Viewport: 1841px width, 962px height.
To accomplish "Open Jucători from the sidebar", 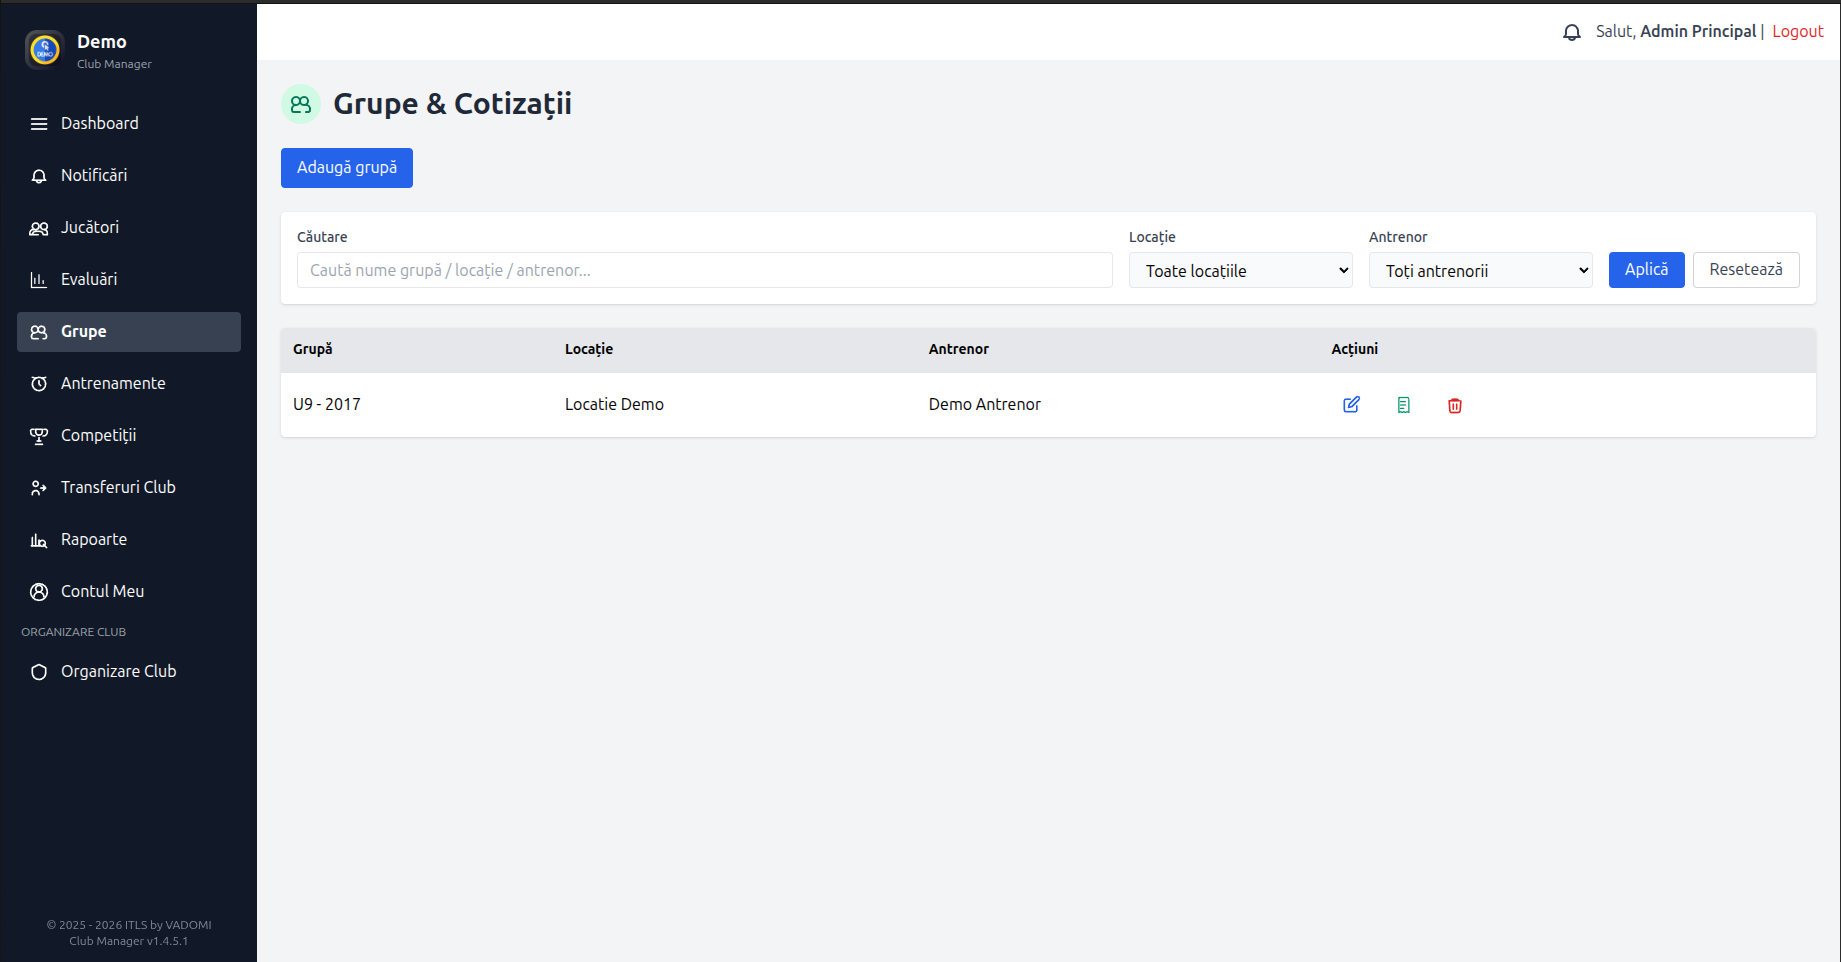I will click(x=90, y=228).
